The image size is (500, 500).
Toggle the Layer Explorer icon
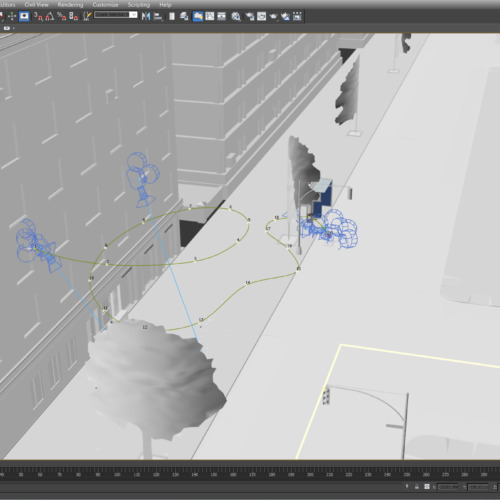184,16
